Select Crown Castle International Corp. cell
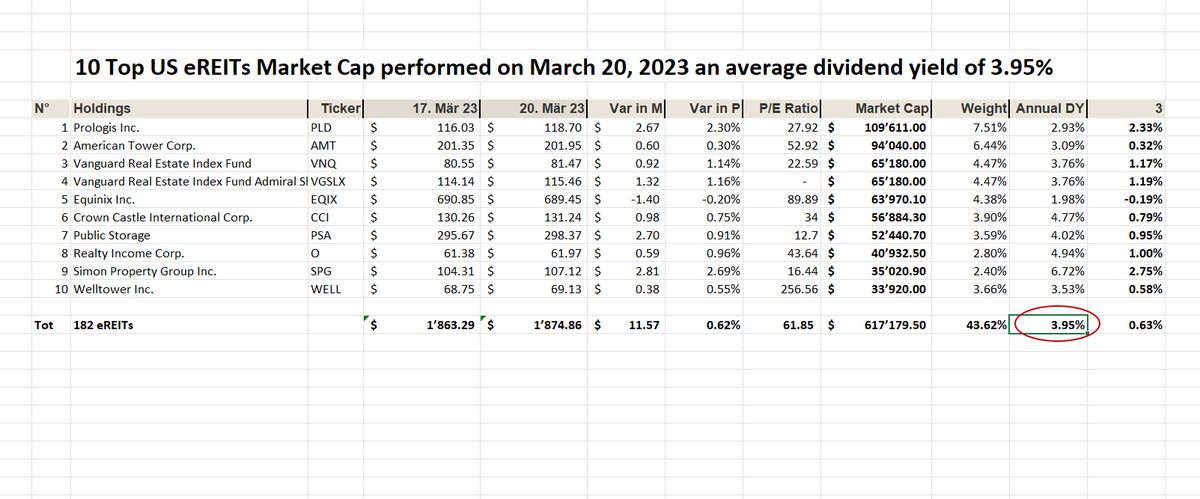1200x499 pixels. [164, 217]
